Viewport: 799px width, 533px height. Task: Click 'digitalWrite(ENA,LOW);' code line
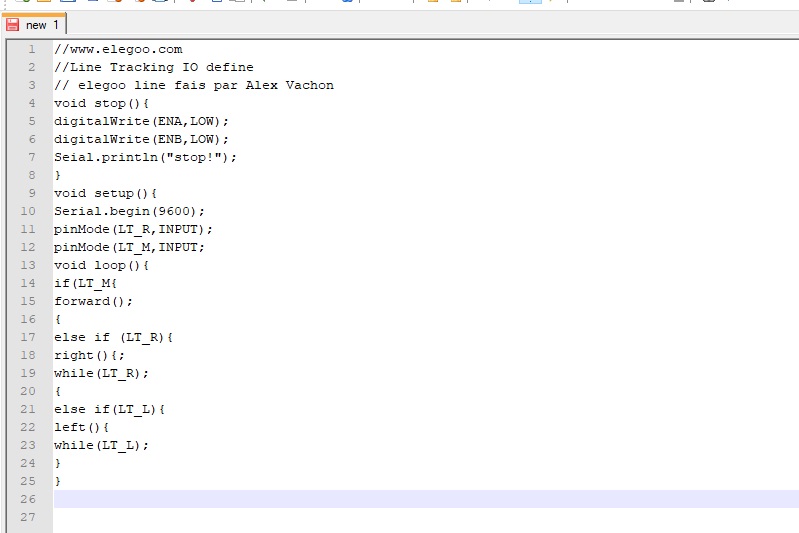142,121
